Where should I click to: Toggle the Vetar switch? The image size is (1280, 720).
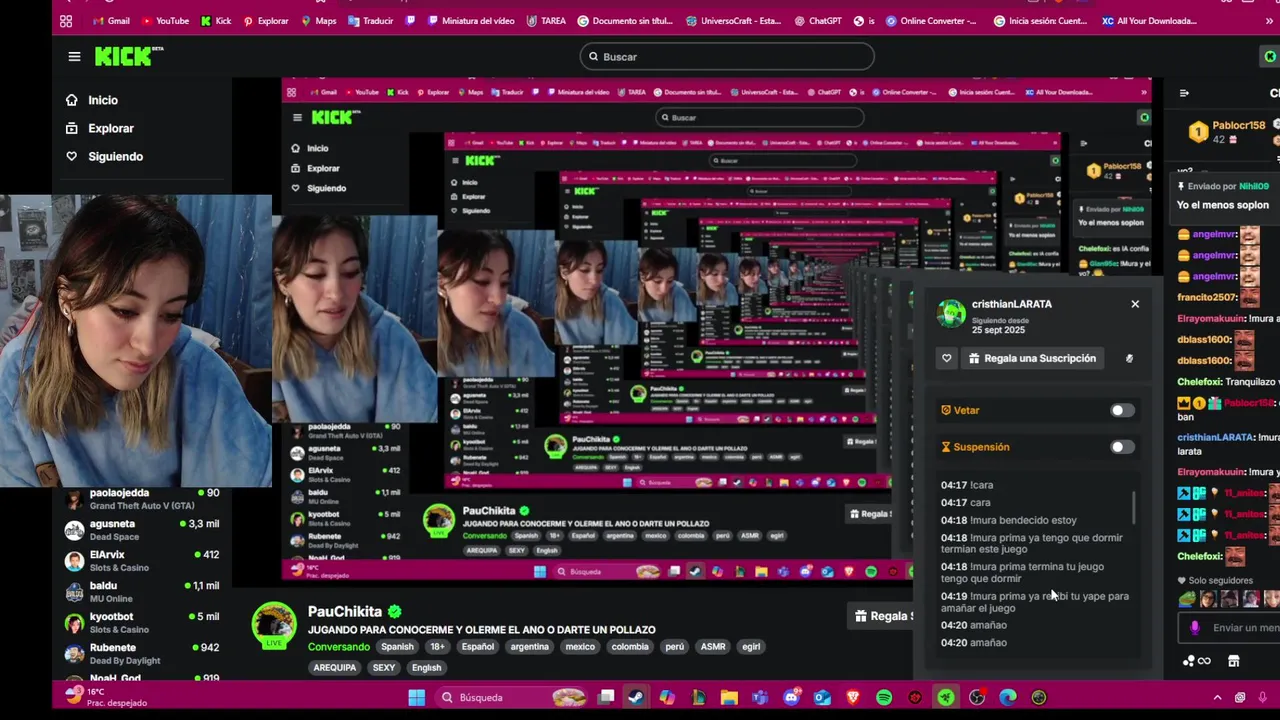coord(1122,410)
